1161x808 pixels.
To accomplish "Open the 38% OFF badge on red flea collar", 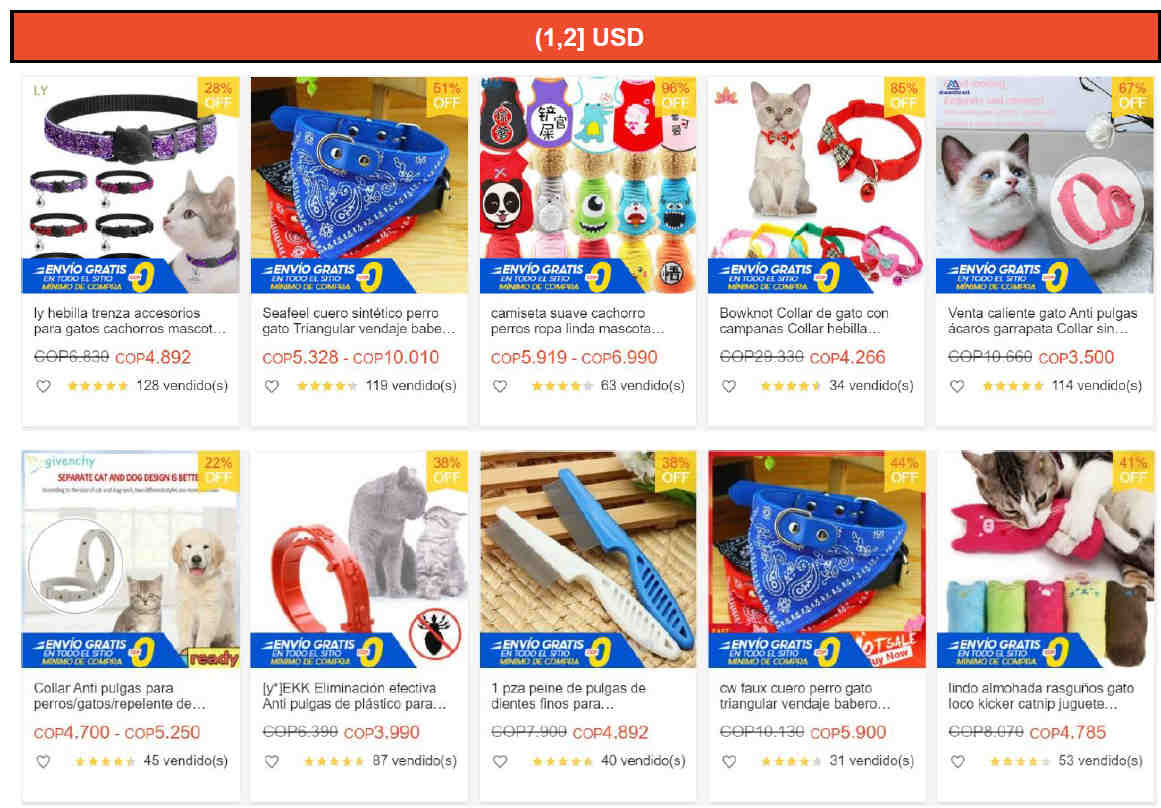I will click(446, 470).
